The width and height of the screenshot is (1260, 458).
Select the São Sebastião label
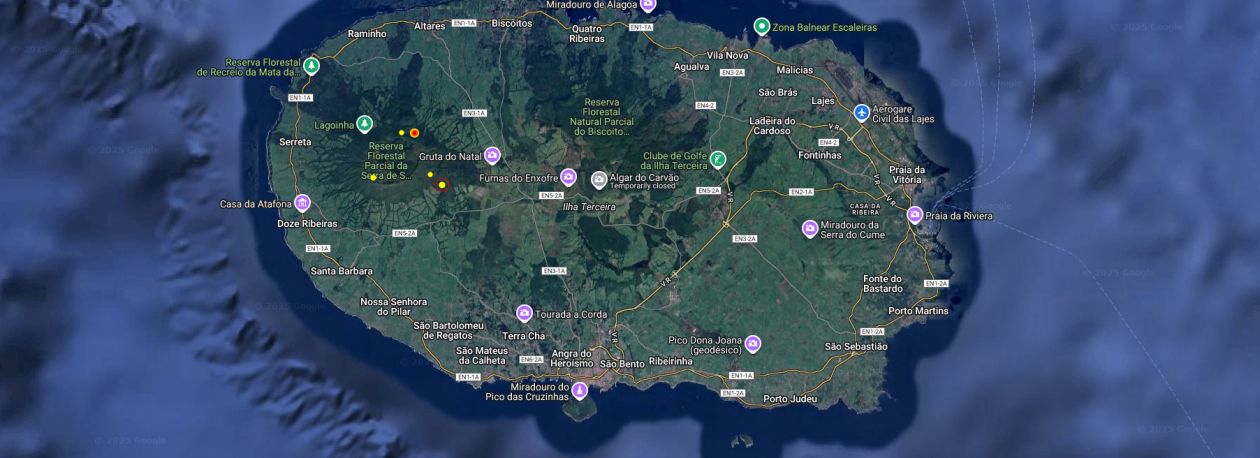pyautogui.click(x=855, y=346)
